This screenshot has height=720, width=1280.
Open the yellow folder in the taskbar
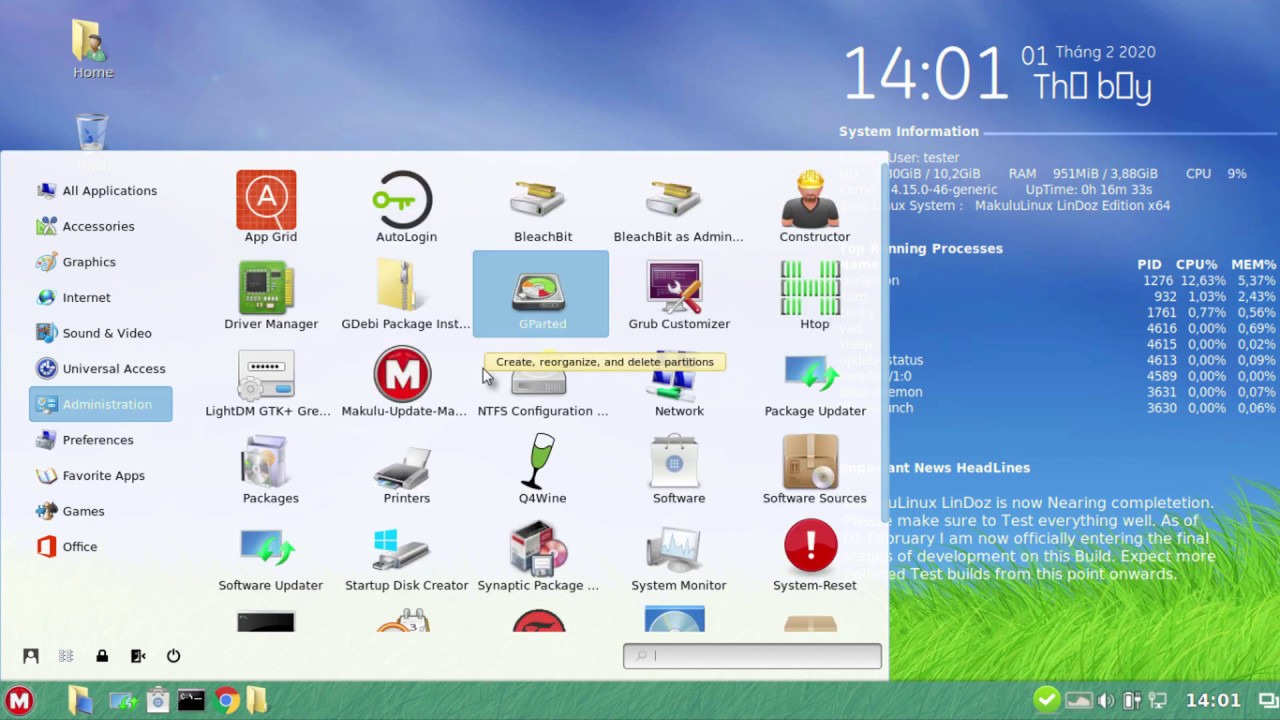(257, 700)
